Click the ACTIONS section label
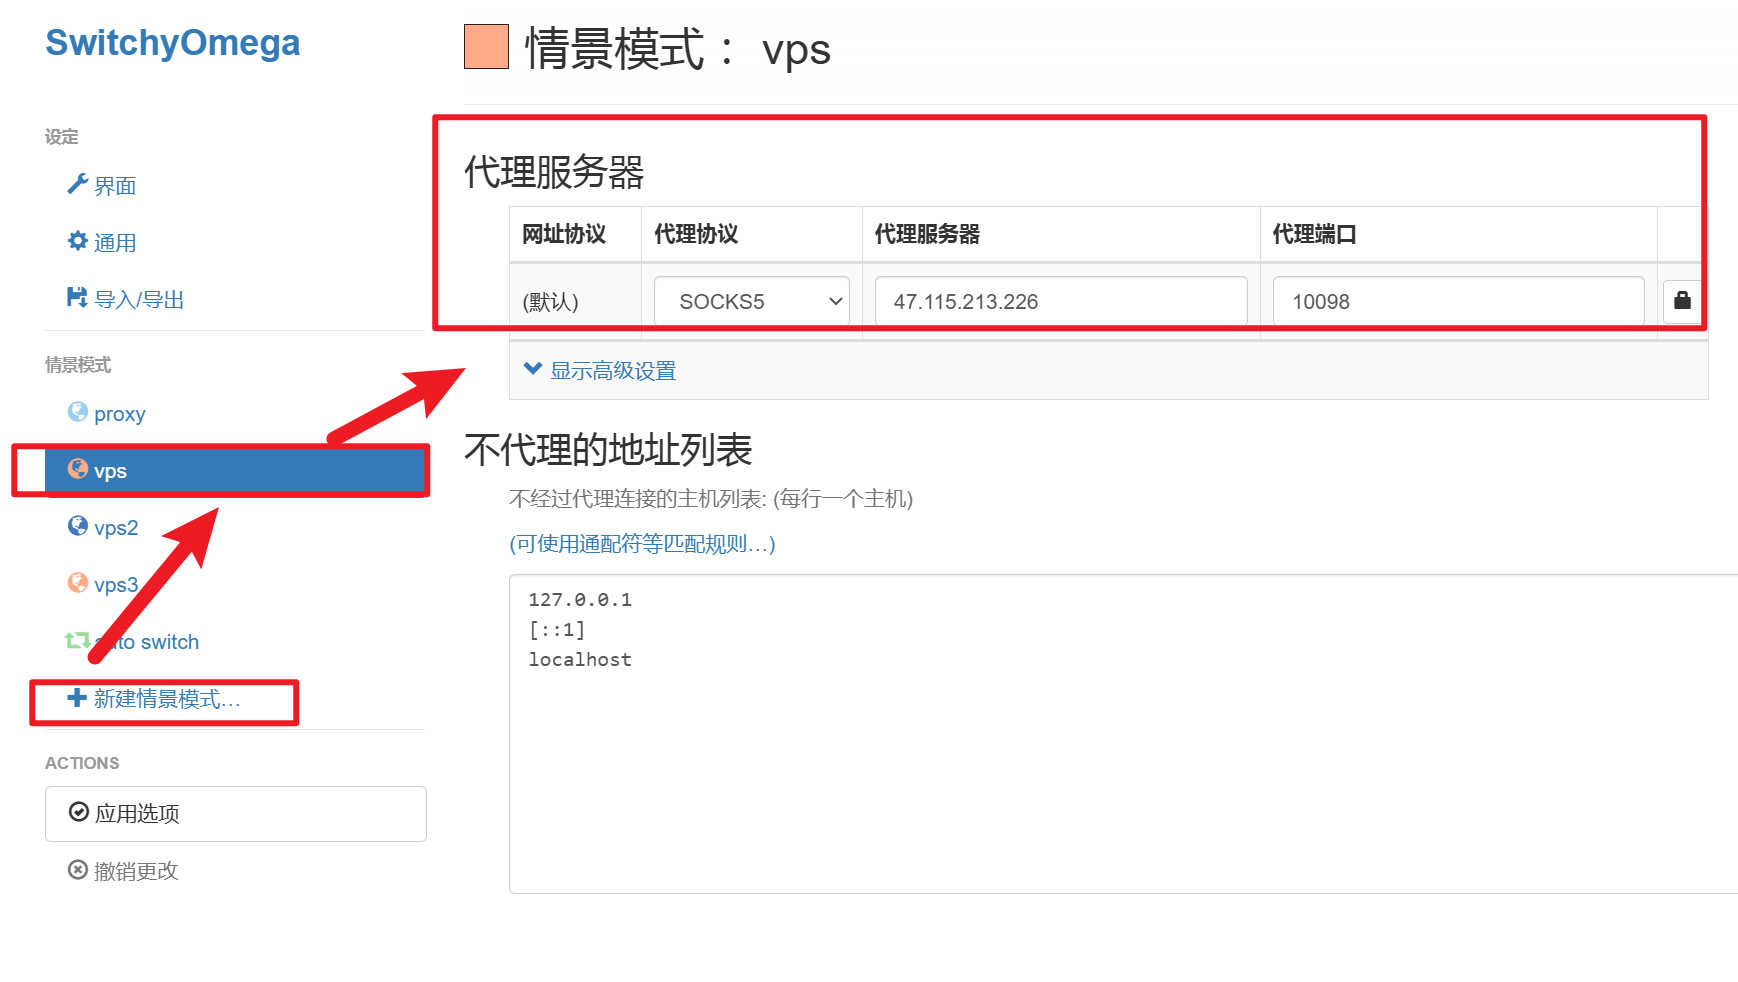 pyautogui.click(x=82, y=763)
